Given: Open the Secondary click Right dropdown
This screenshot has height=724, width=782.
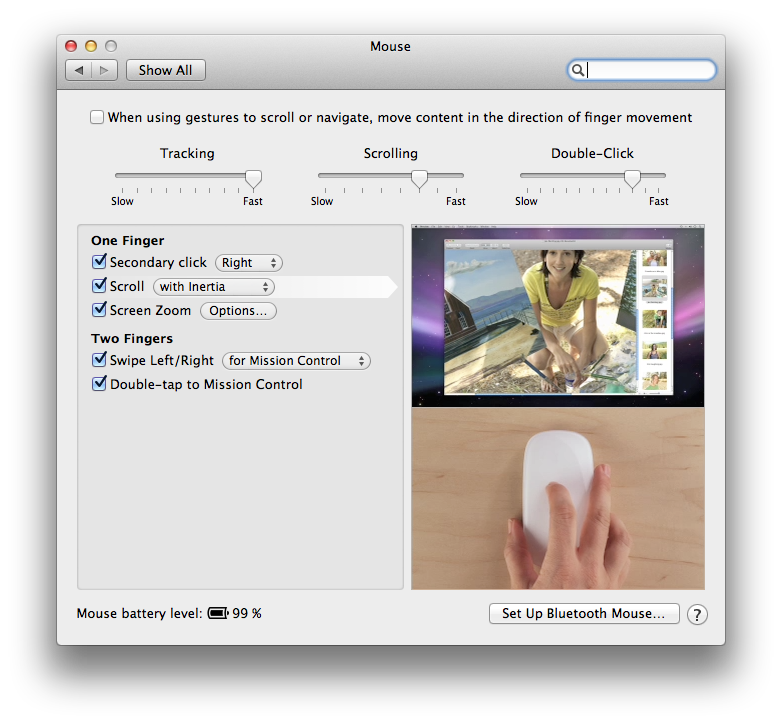Looking at the screenshot, I should pyautogui.click(x=249, y=263).
